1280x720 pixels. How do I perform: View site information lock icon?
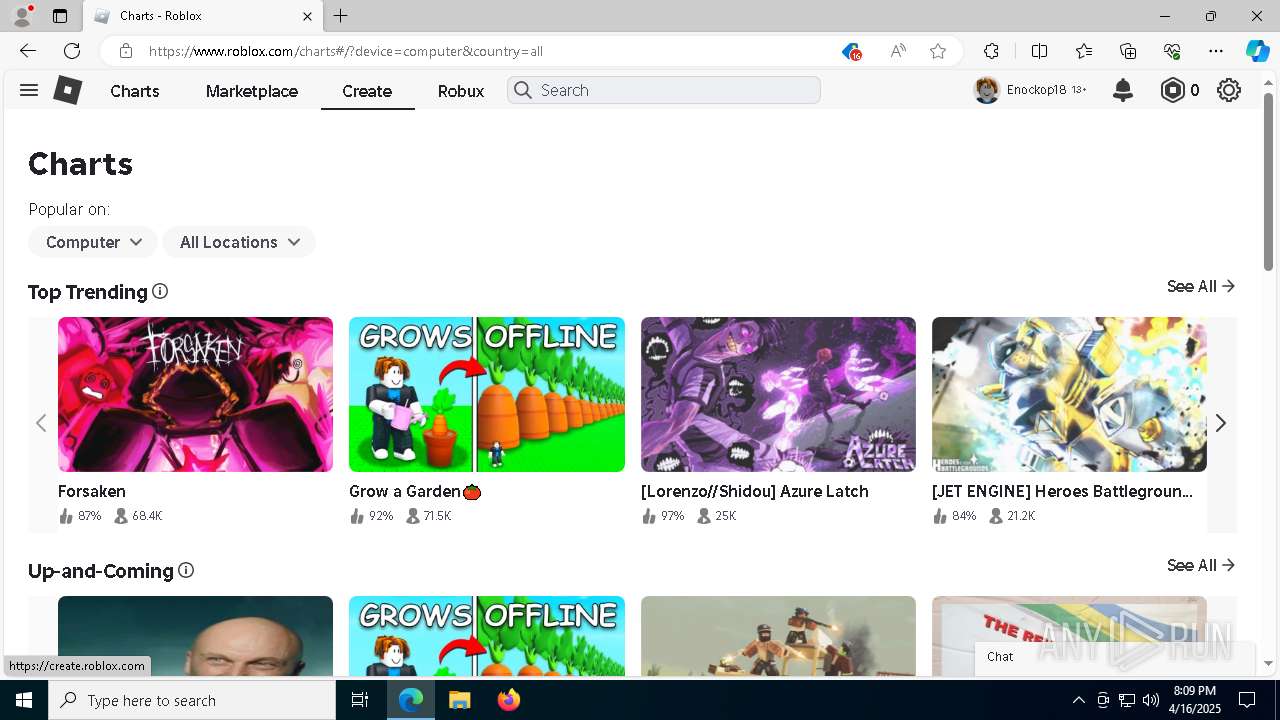125,51
